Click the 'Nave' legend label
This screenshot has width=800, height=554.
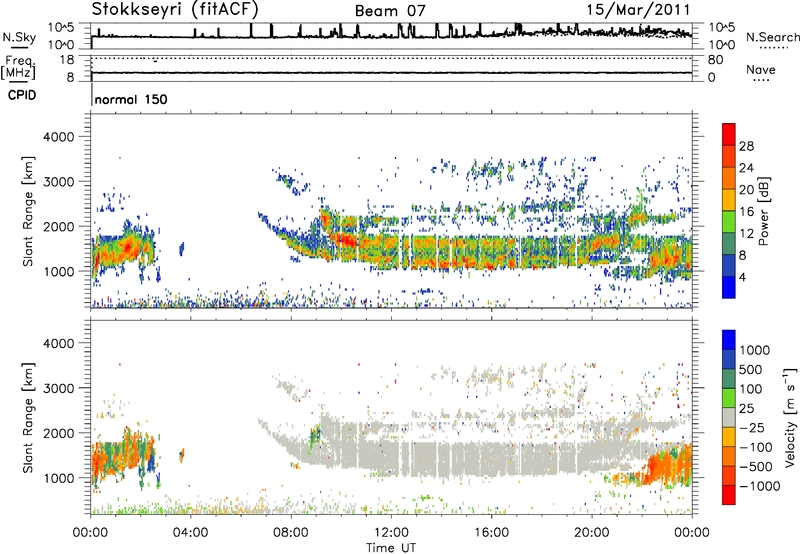[761, 69]
